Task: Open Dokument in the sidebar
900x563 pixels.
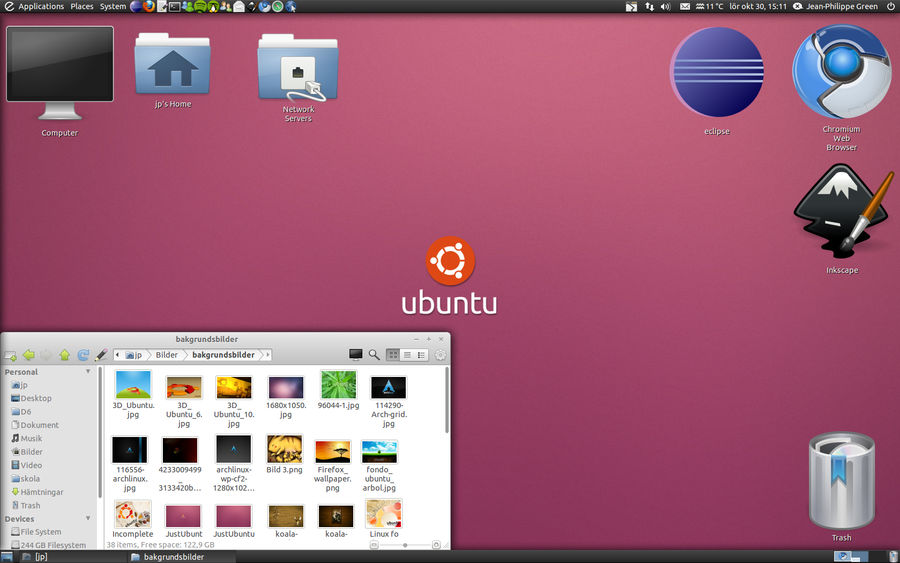Action: [35, 425]
